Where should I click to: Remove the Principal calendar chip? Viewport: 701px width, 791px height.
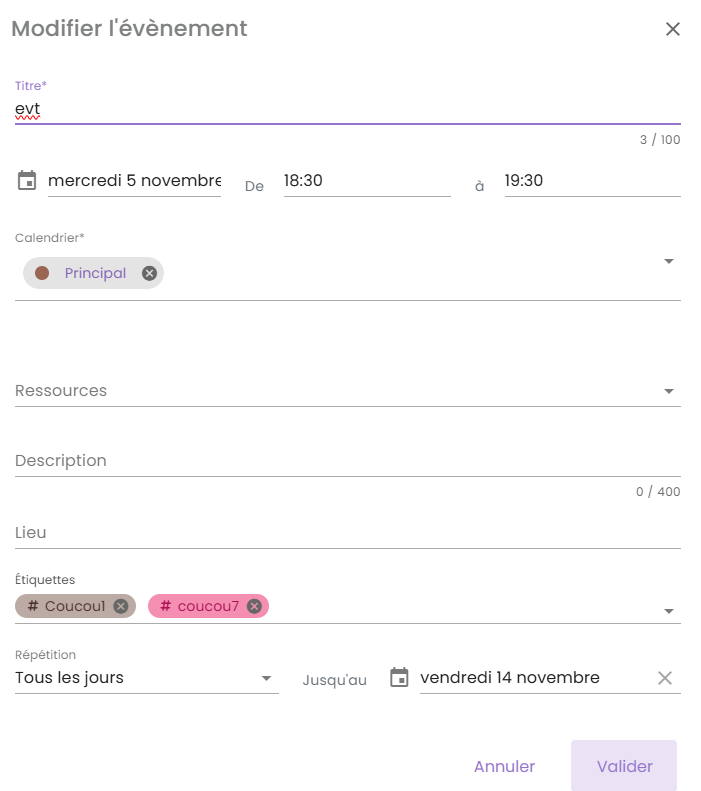click(149, 273)
